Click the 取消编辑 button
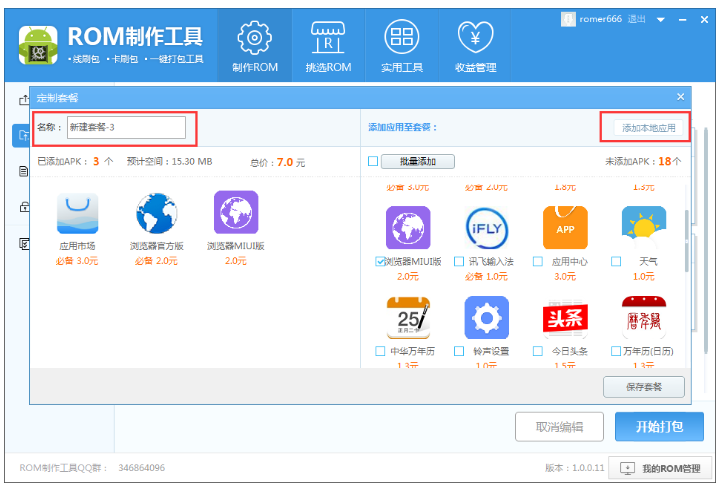Viewport: 723px width, 486px height. pos(559,427)
